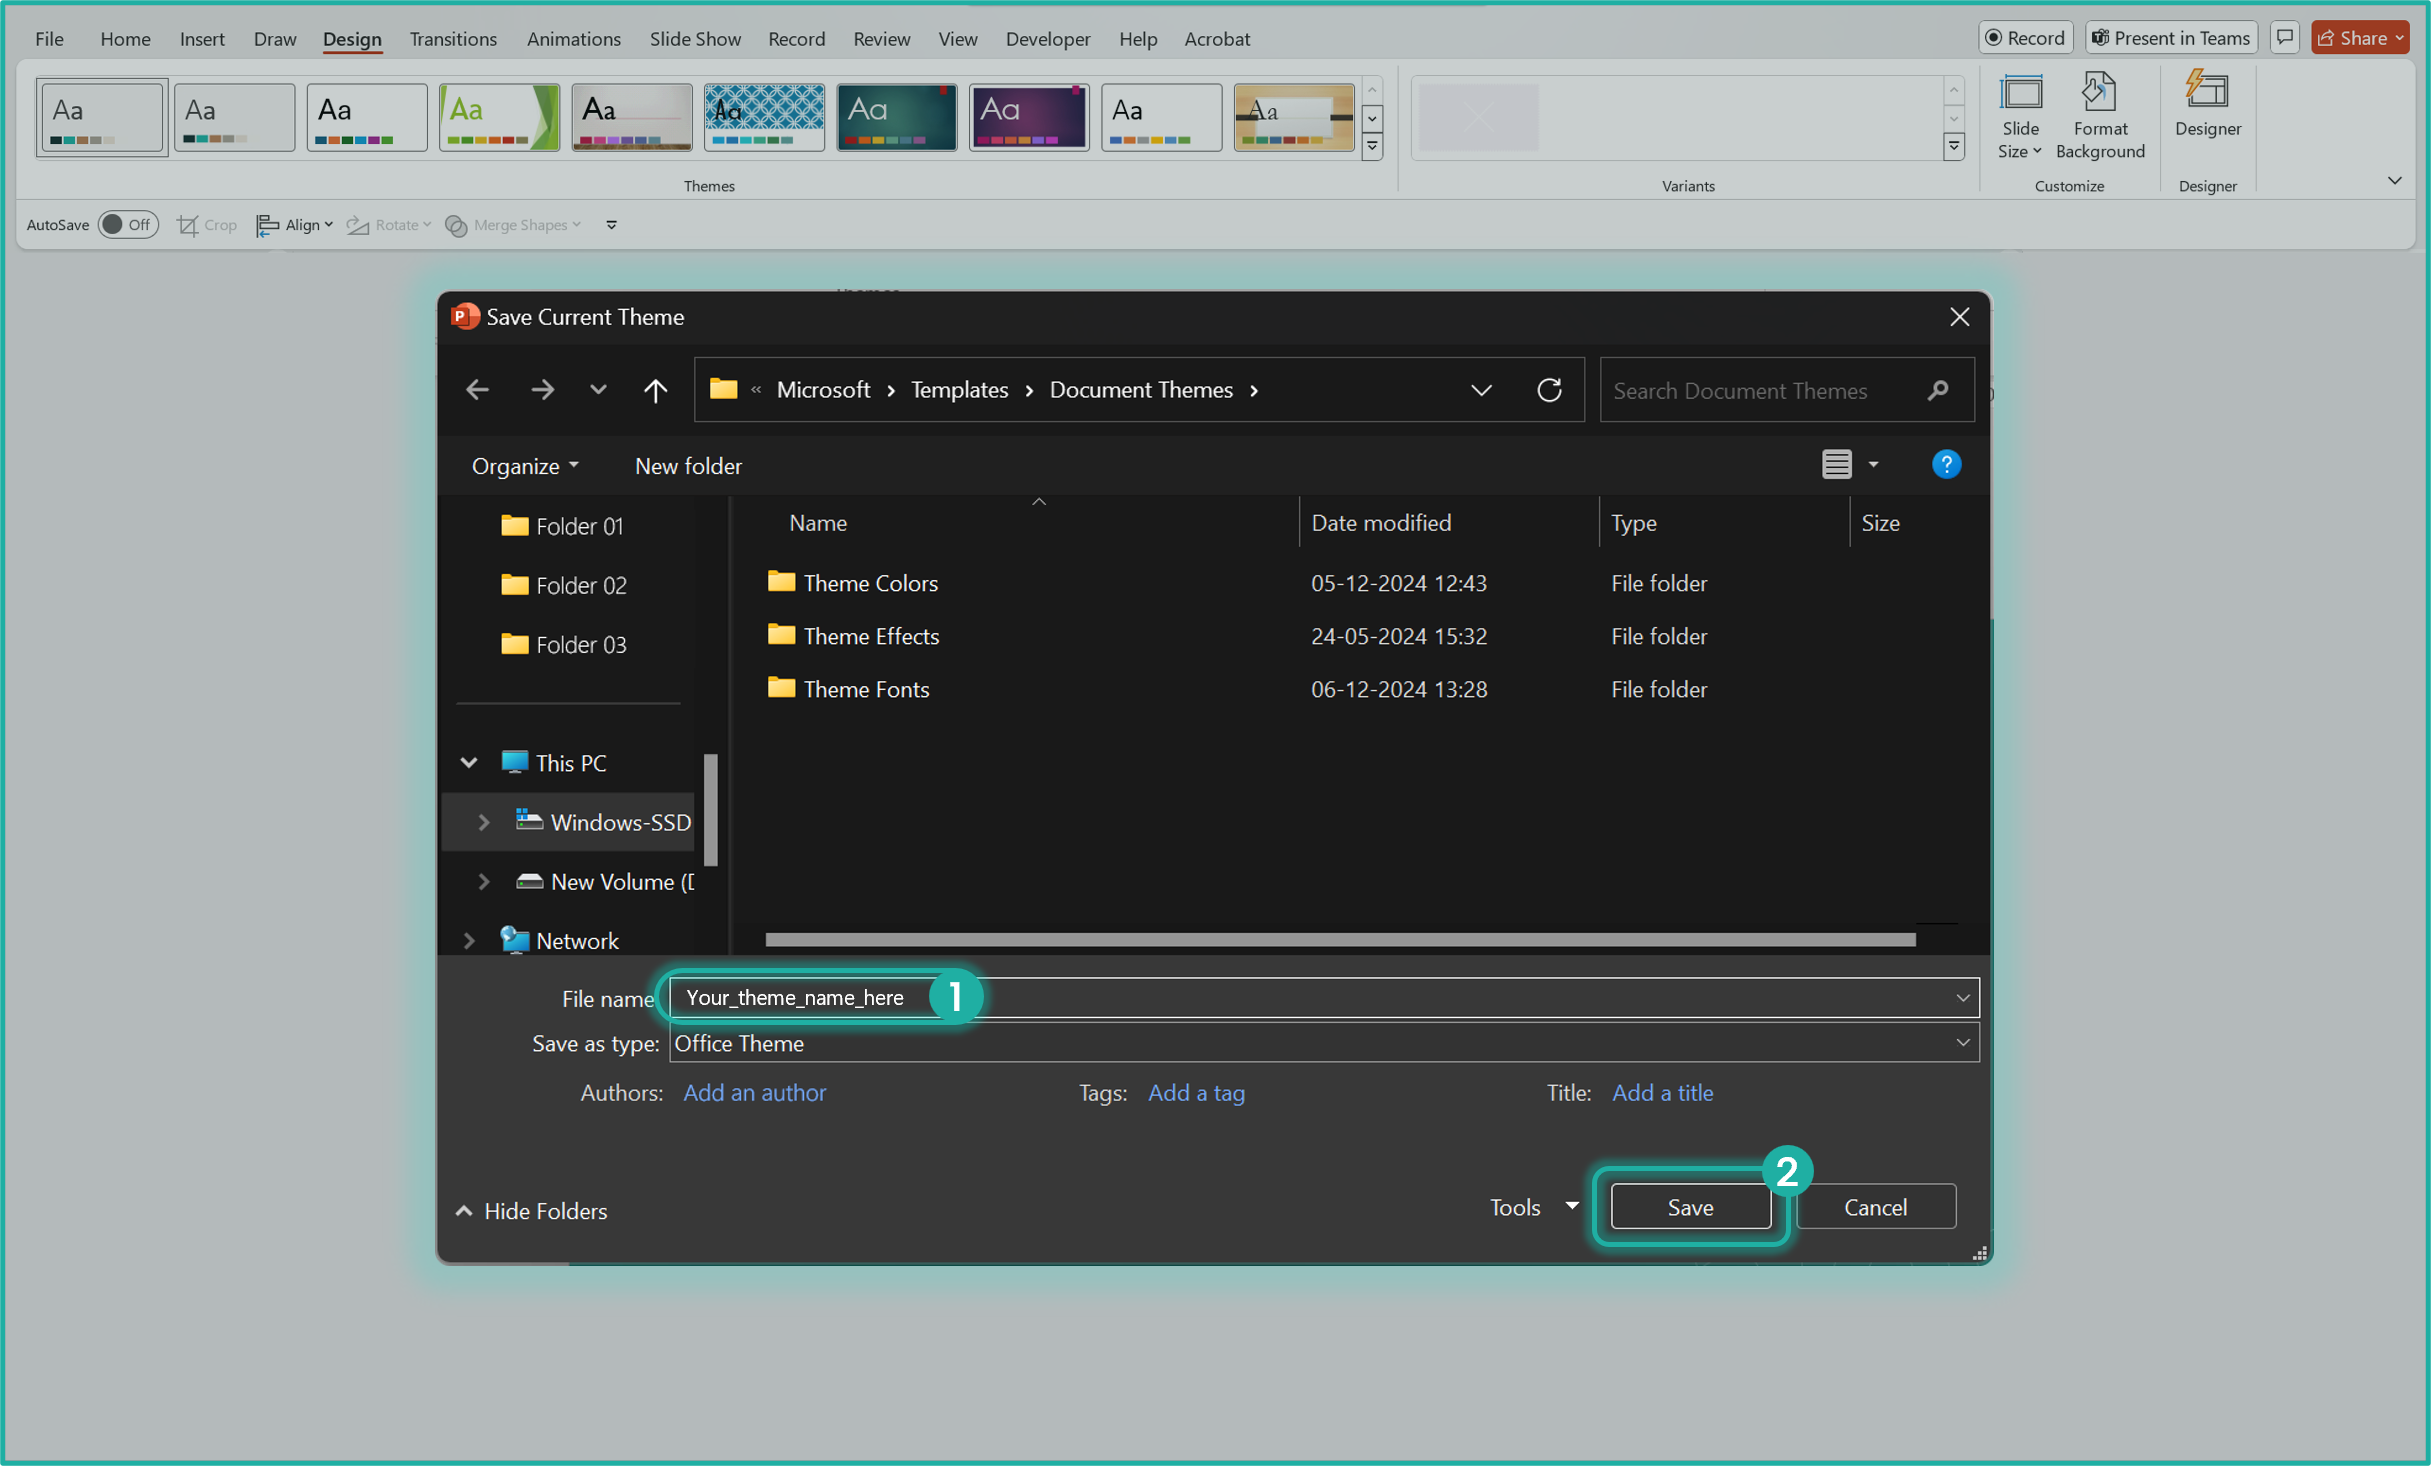
Task: Collapse the ribbon chevron
Action: 2394,180
